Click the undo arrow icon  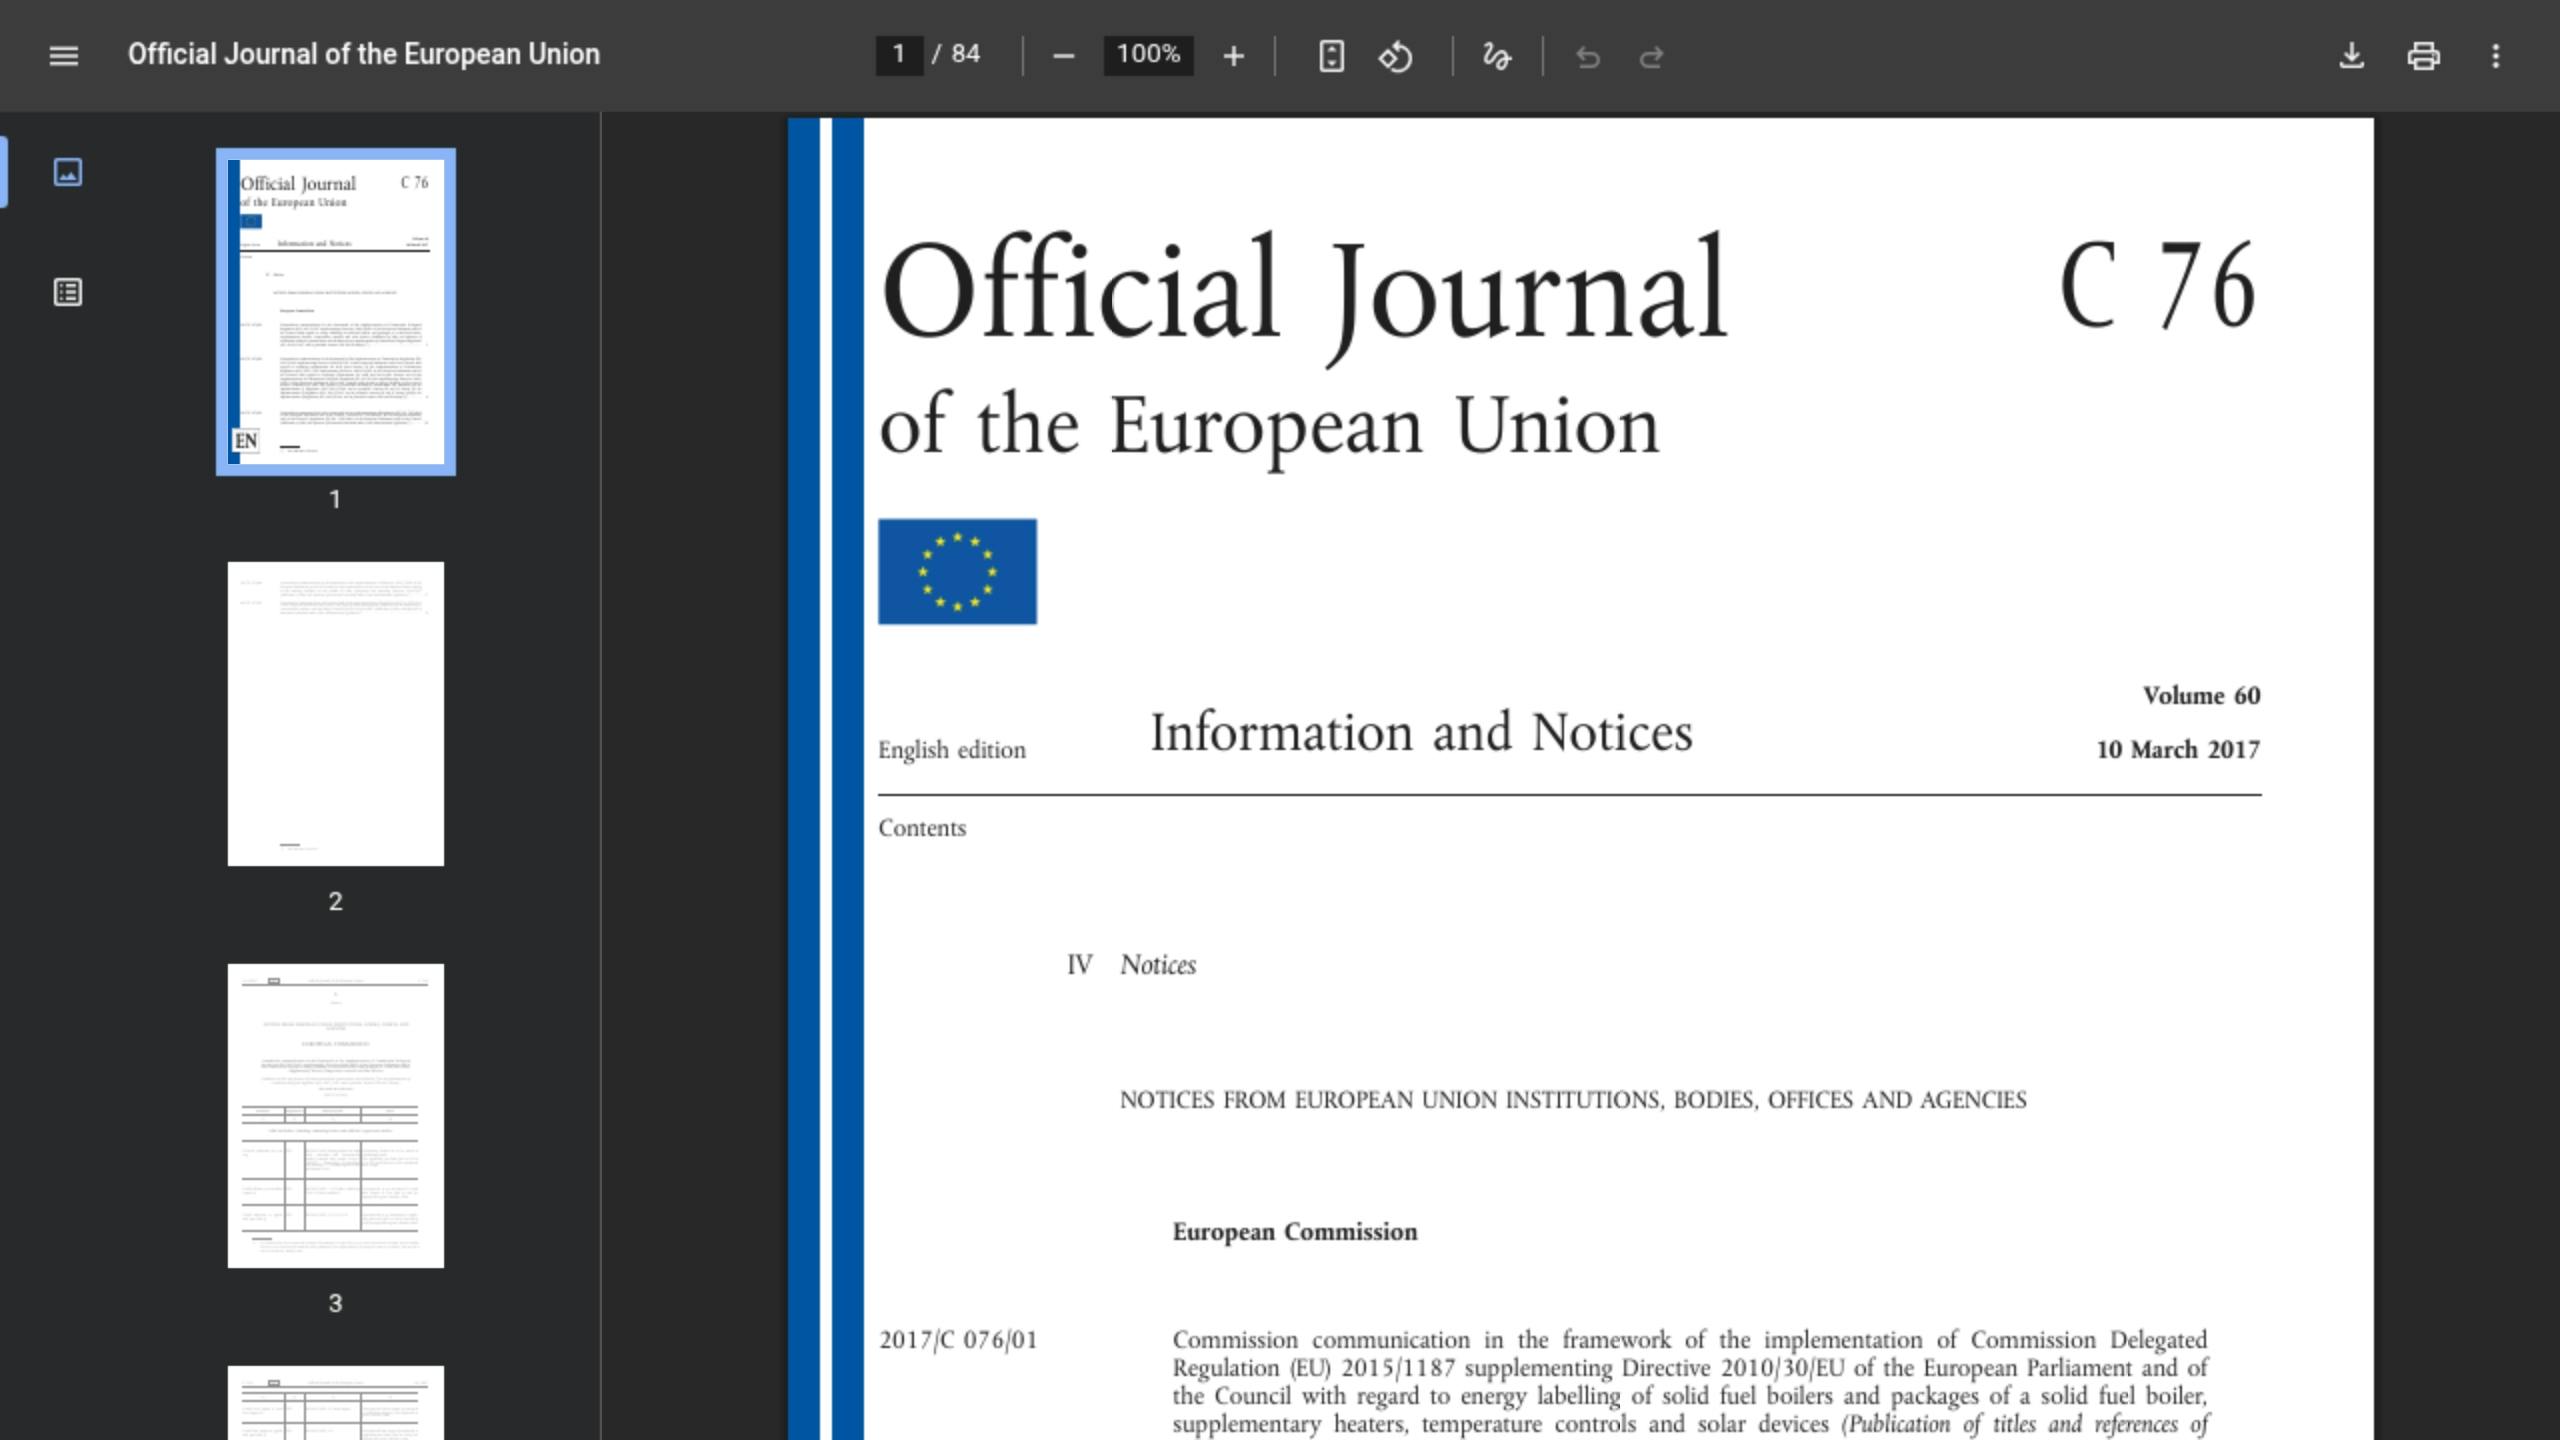coord(1588,58)
